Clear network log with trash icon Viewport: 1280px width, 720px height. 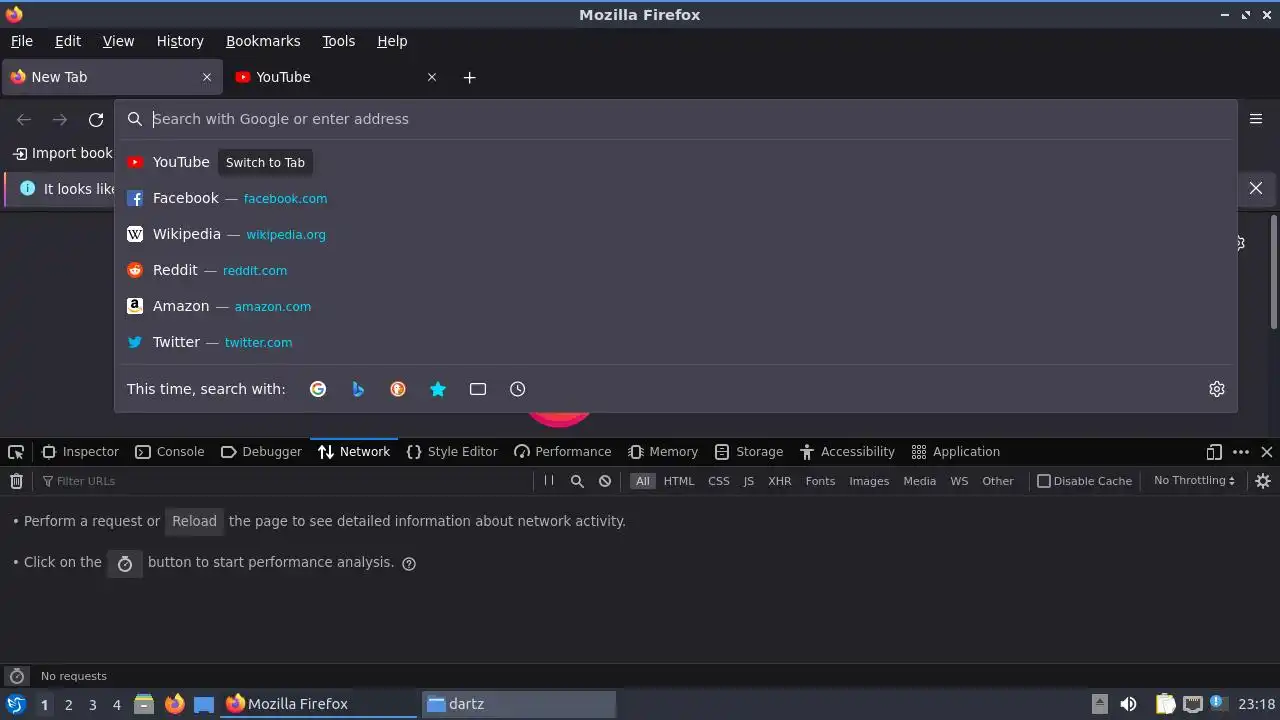click(x=16, y=481)
